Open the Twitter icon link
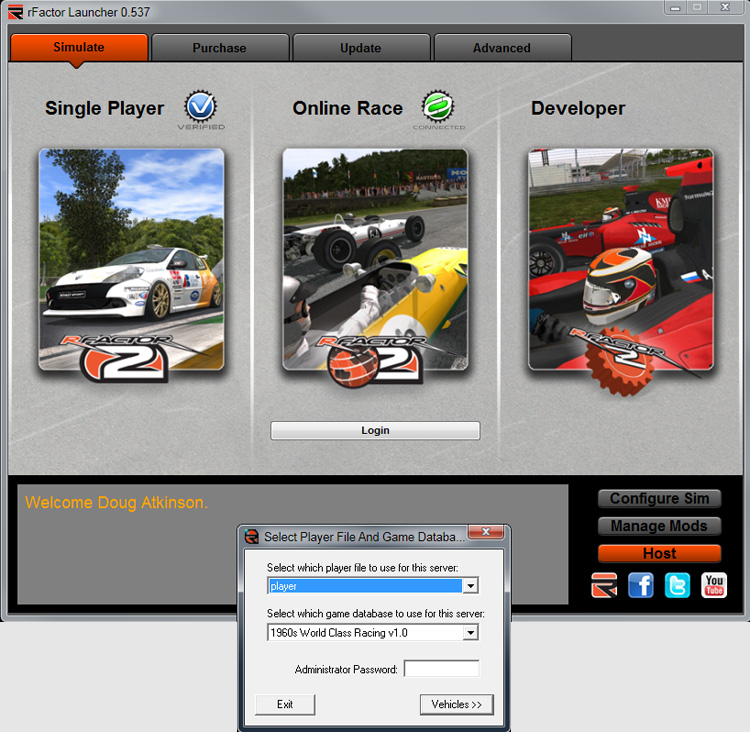This screenshot has width=750, height=732. [x=678, y=585]
